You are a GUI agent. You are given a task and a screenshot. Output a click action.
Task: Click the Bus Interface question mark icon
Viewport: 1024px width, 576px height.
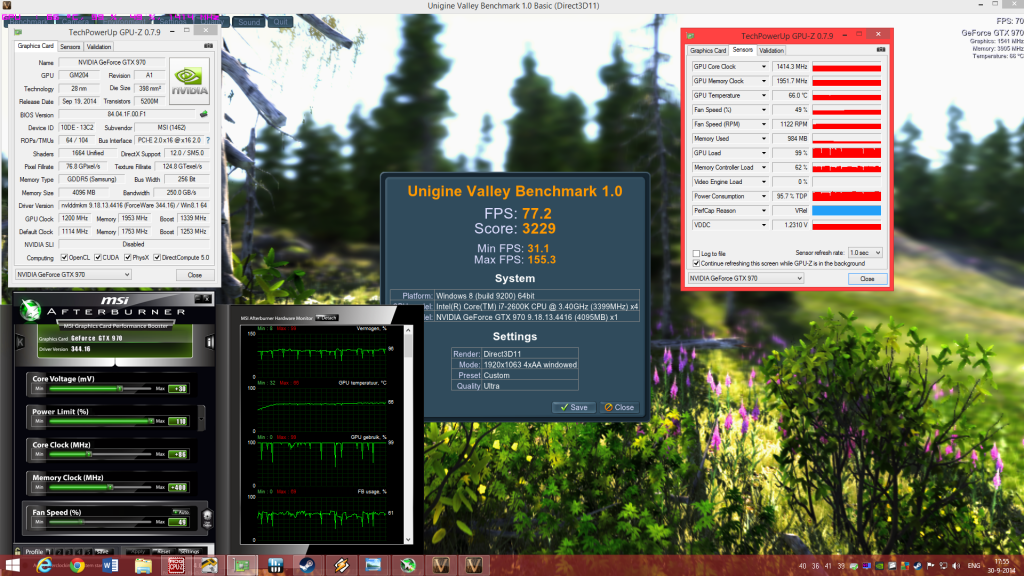208,140
